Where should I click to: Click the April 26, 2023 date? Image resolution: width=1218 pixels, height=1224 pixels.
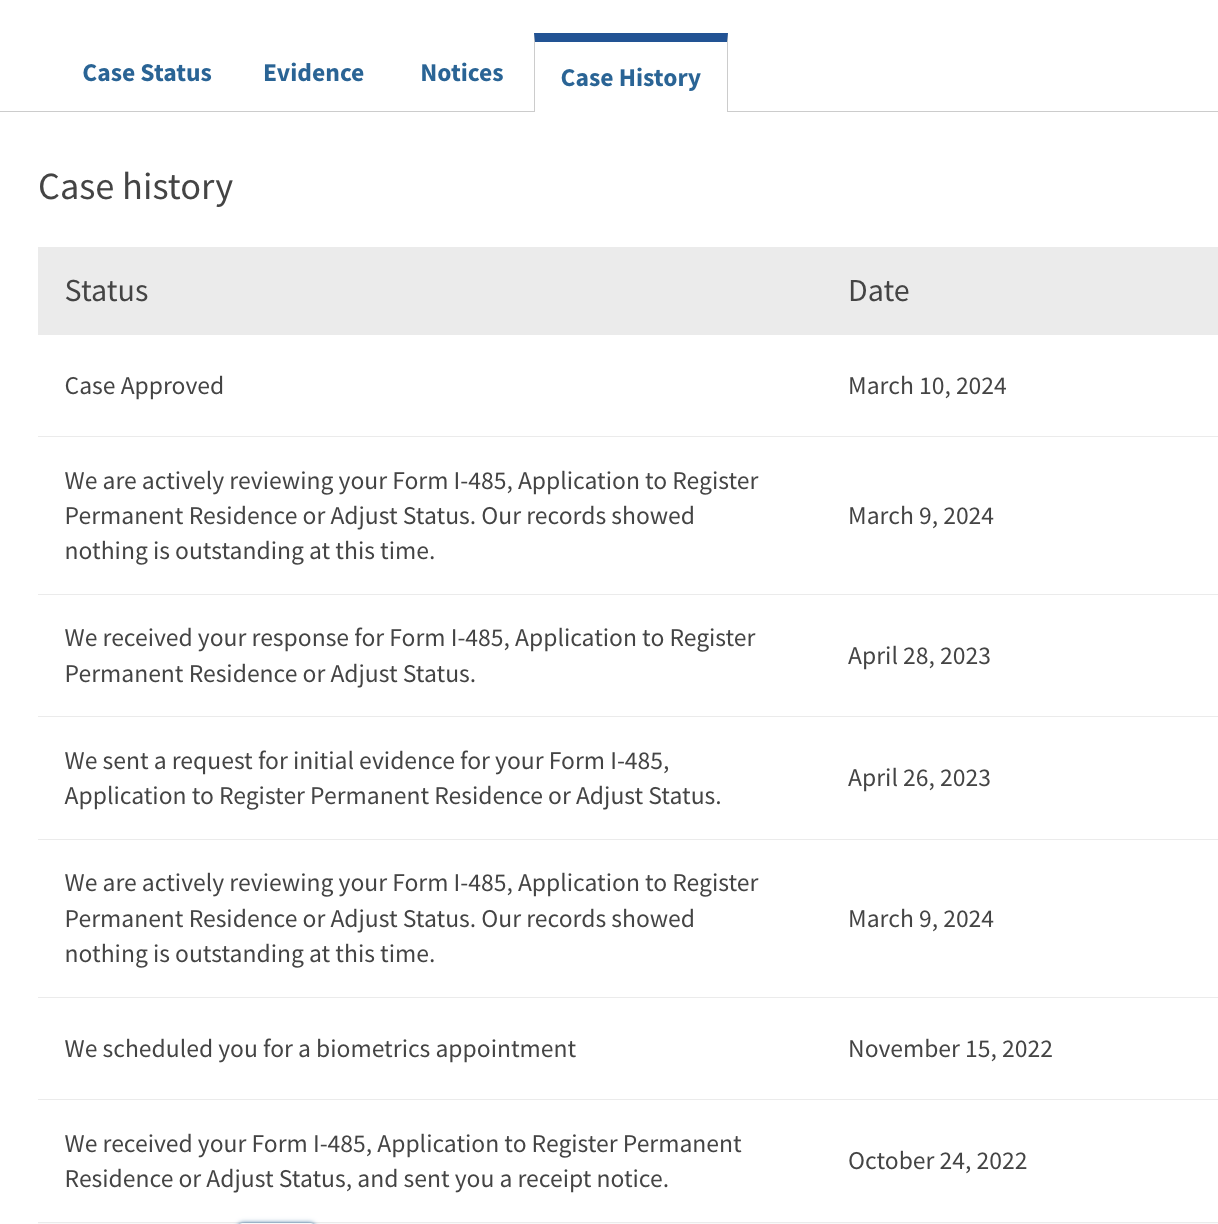pyautogui.click(x=919, y=778)
